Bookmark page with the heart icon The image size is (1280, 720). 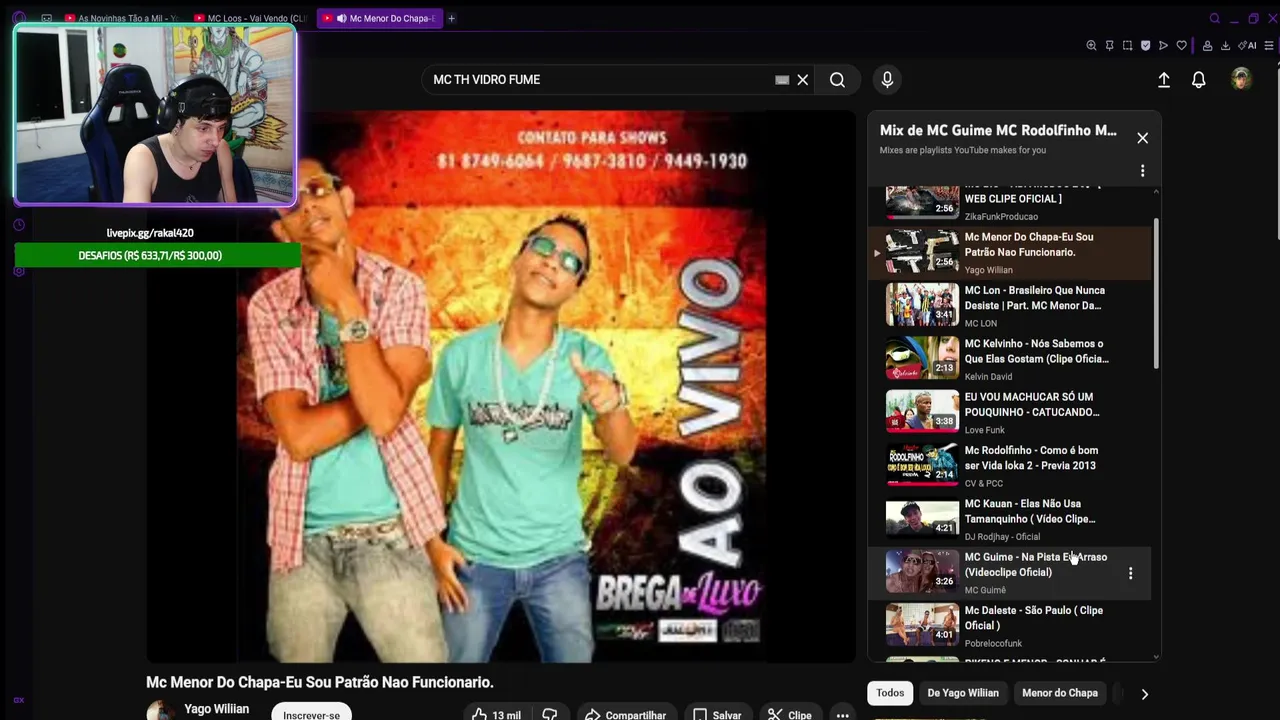pos(1181,45)
